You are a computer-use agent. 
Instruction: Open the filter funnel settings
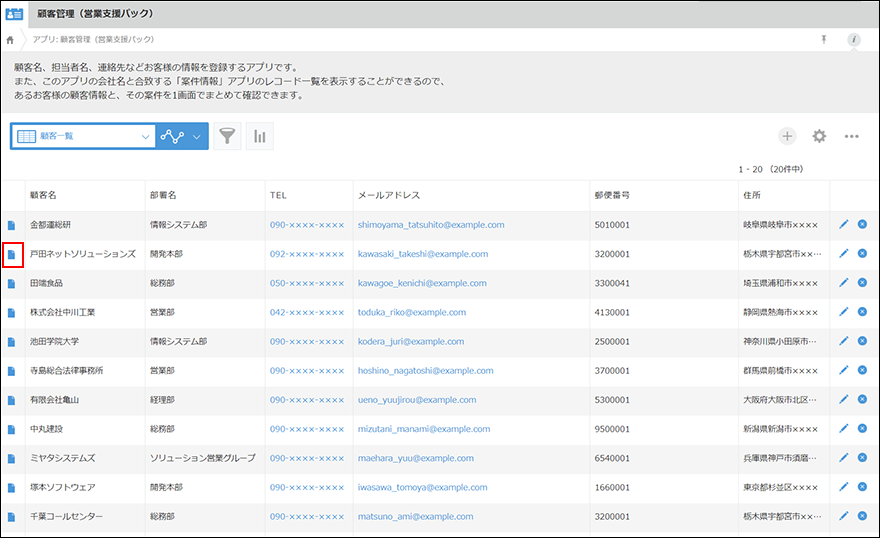[x=227, y=136]
